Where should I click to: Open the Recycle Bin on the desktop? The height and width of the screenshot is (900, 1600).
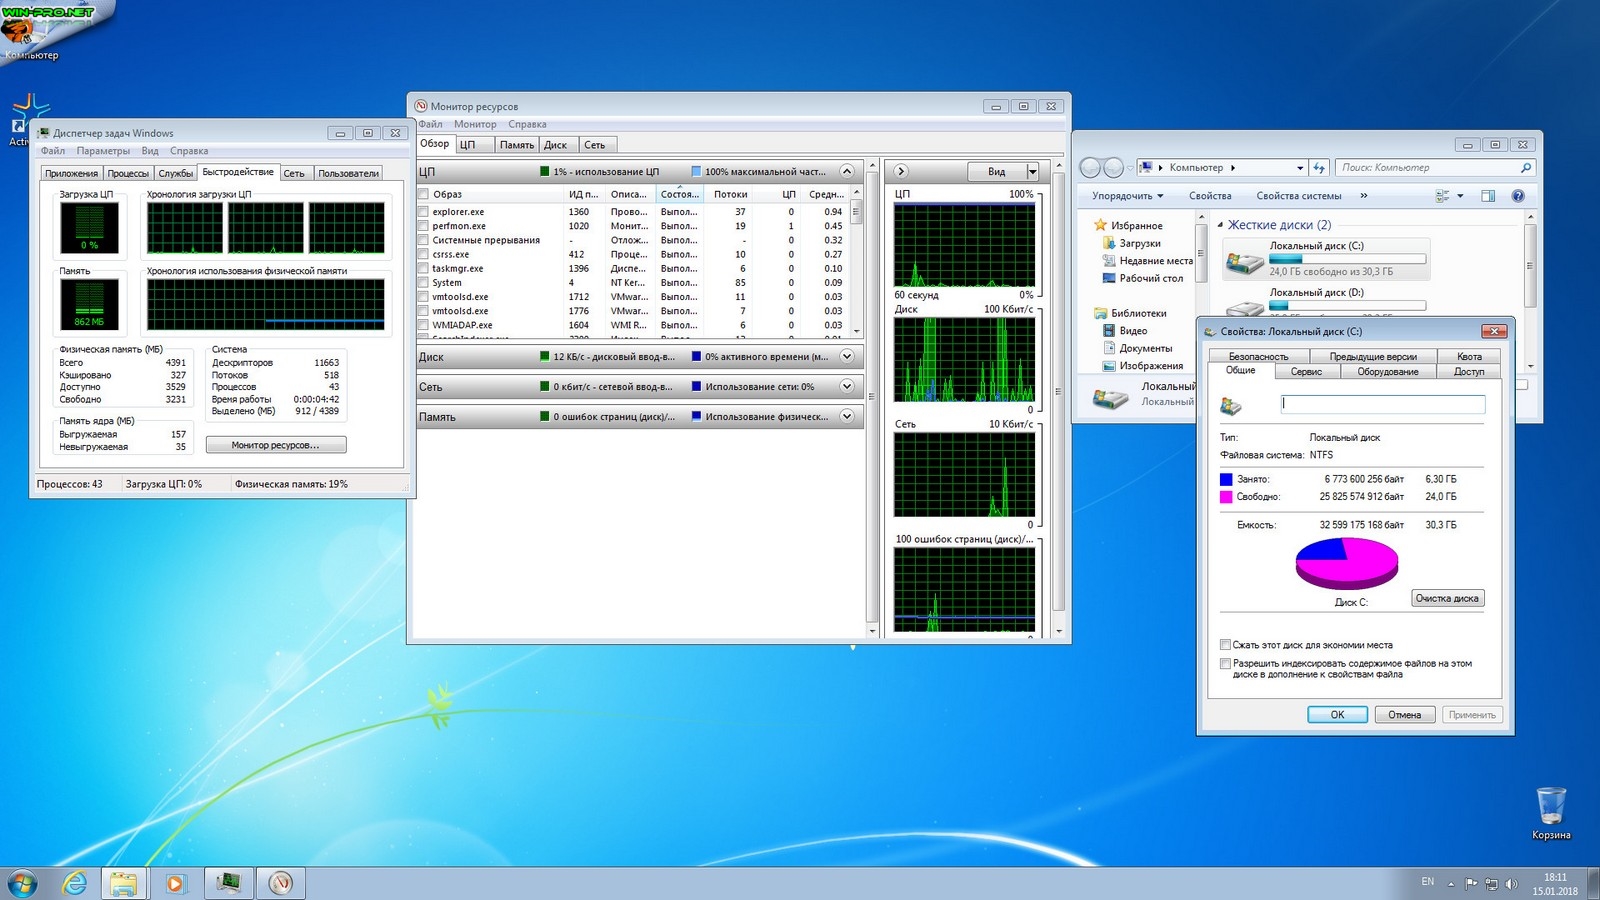pyautogui.click(x=1550, y=806)
